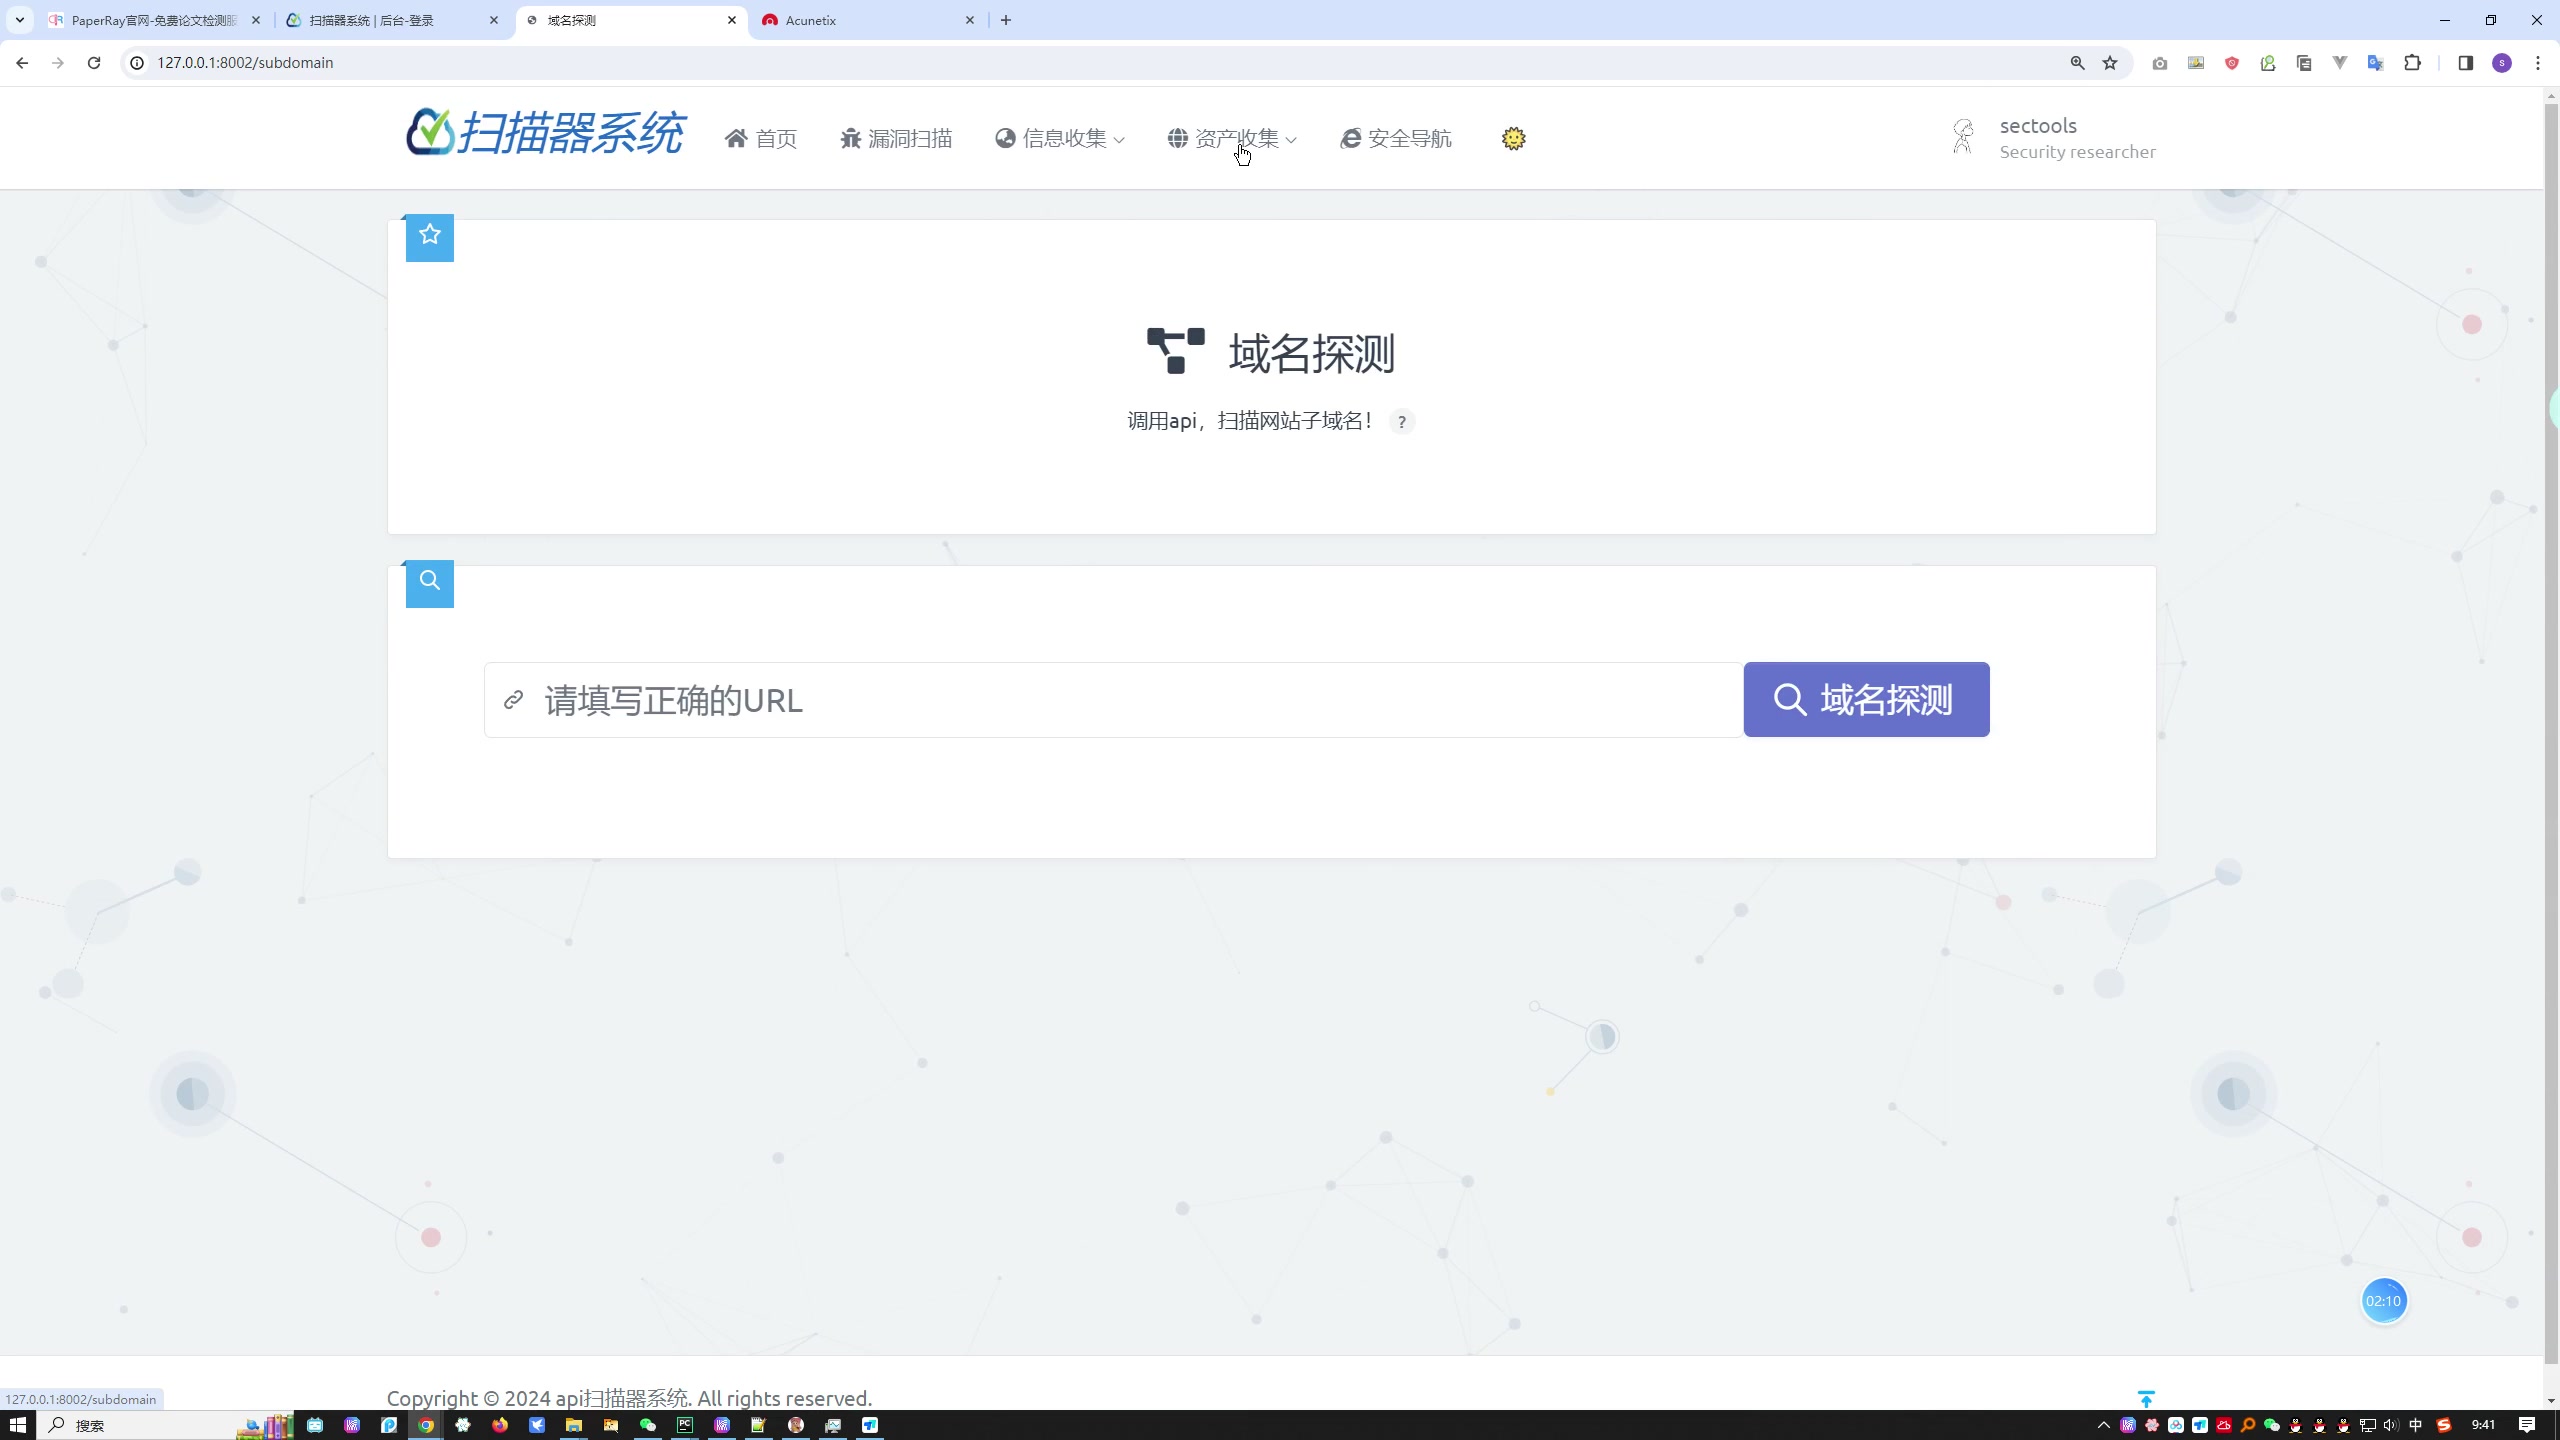The width and height of the screenshot is (2560, 1440).
Task: Close the 域名探测 browser tab
Action: coord(732,20)
